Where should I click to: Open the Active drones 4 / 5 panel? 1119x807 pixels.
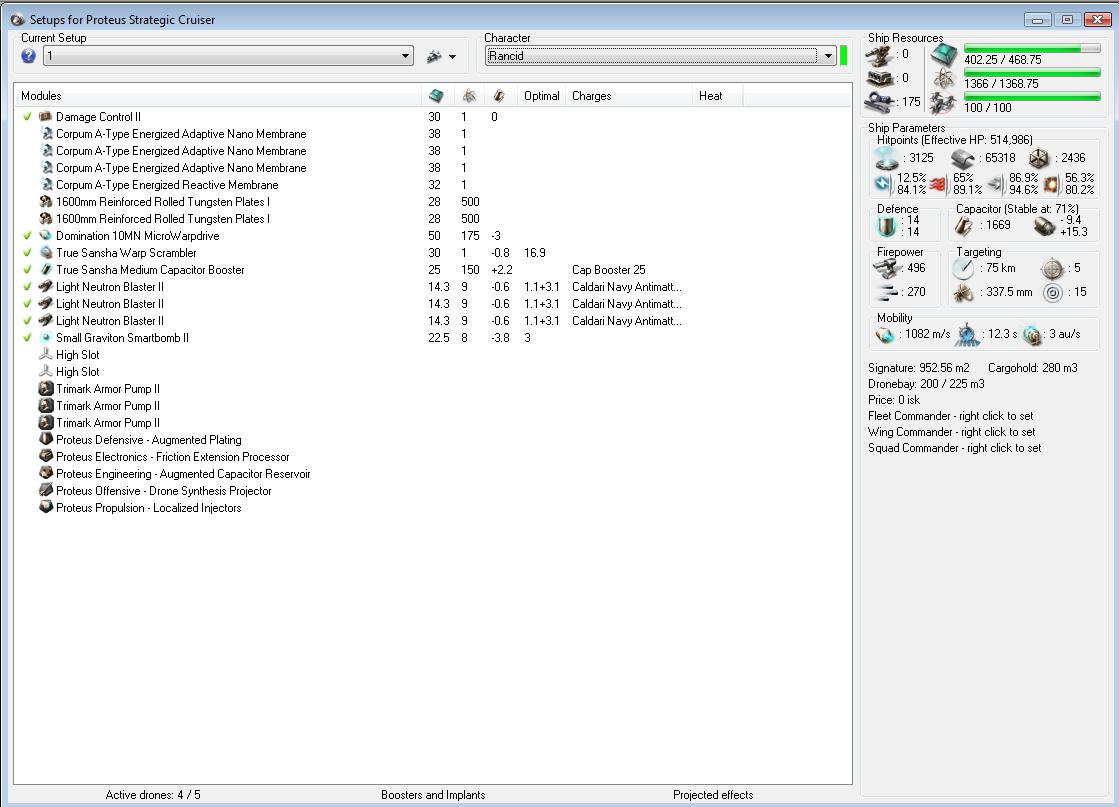pyautogui.click(x=153, y=795)
